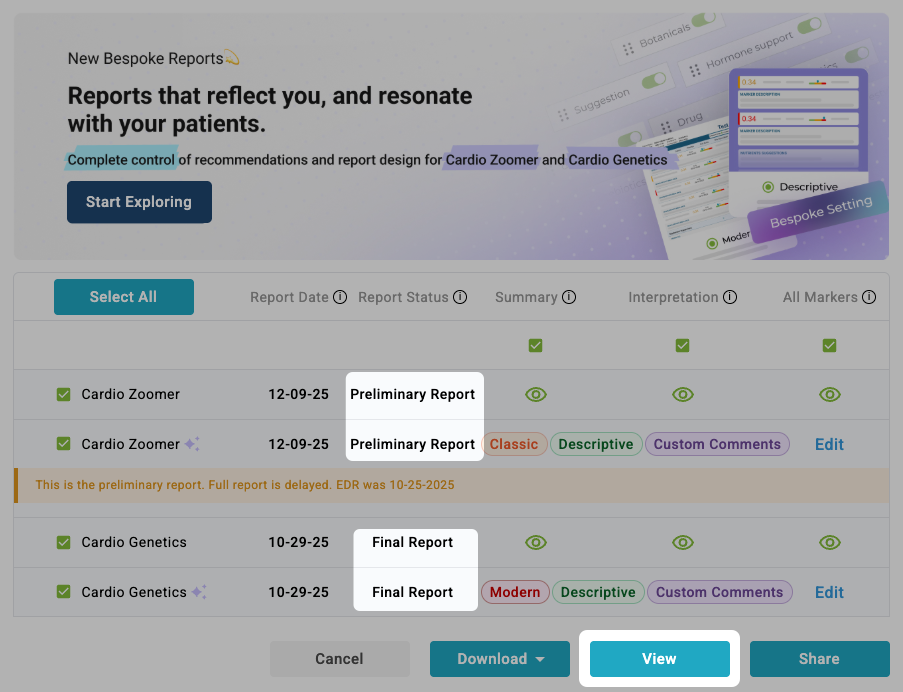Screen dimensions: 903x692
Task: Select the Modern style tag for Cardio Genetics
Action: click(x=515, y=592)
